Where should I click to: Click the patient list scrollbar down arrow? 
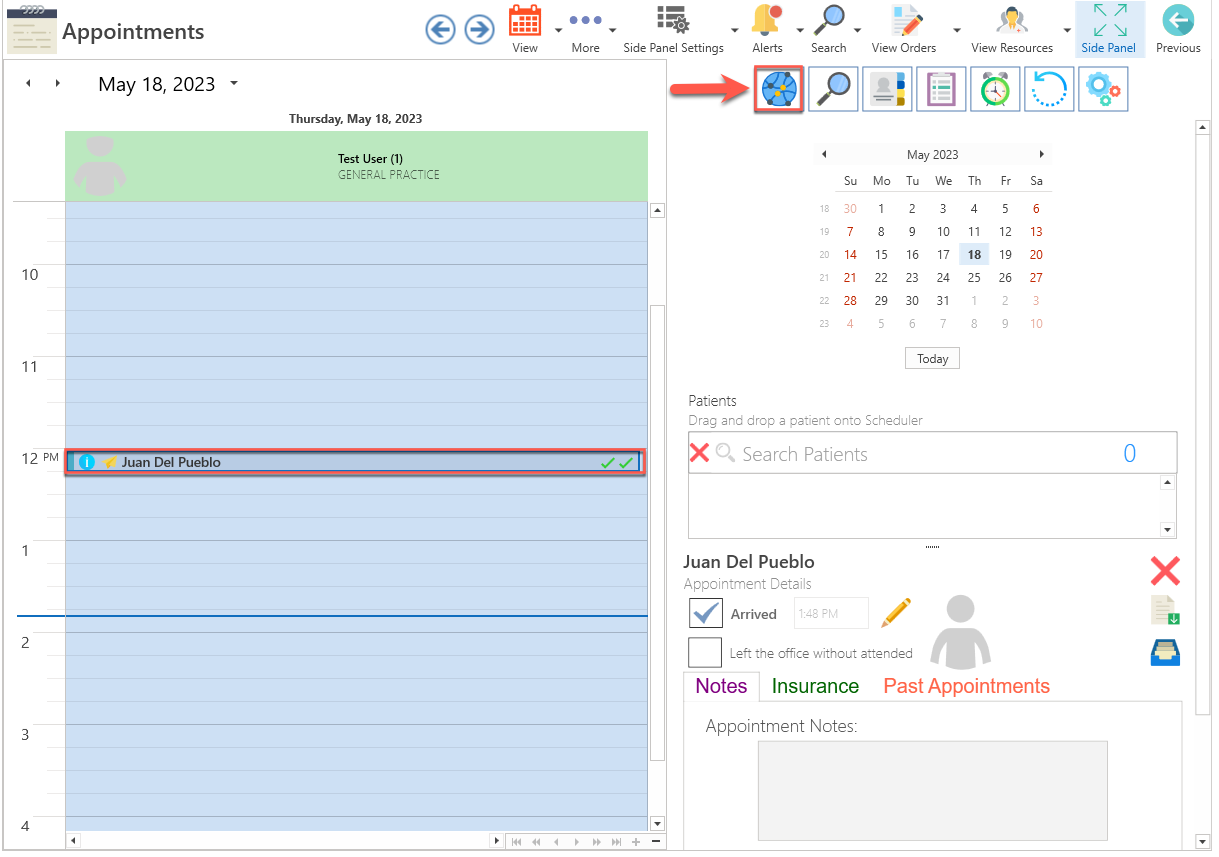pos(1167,529)
